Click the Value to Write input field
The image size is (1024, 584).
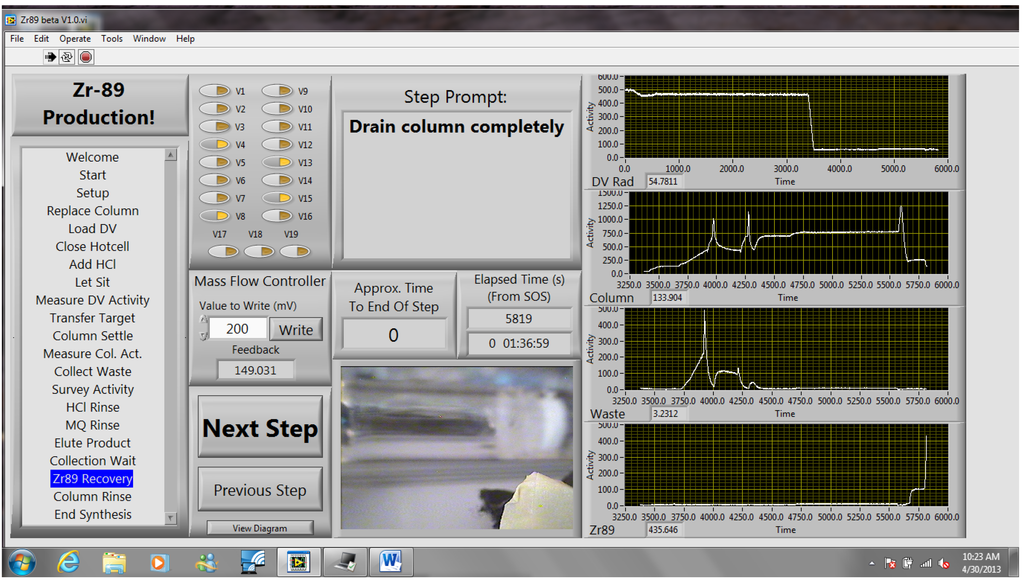pyautogui.click(x=238, y=329)
